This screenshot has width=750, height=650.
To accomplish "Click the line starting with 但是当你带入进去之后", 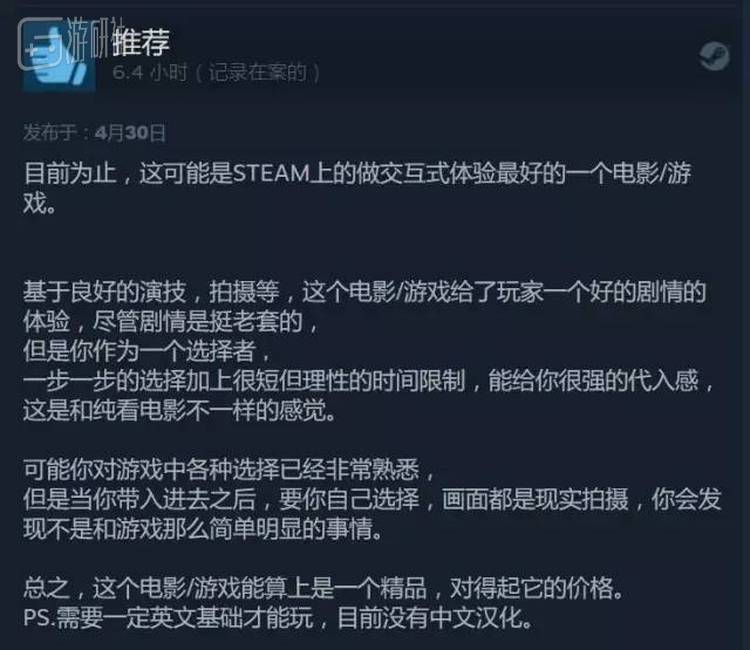I will [373, 499].
